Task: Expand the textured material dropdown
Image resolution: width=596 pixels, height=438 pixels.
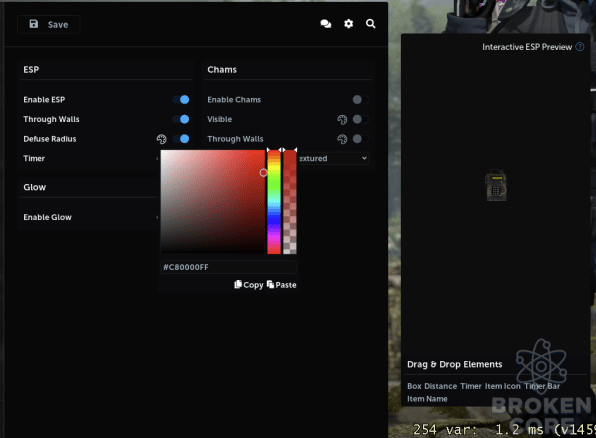Action: pyautogui.click(x=333, y=158)
